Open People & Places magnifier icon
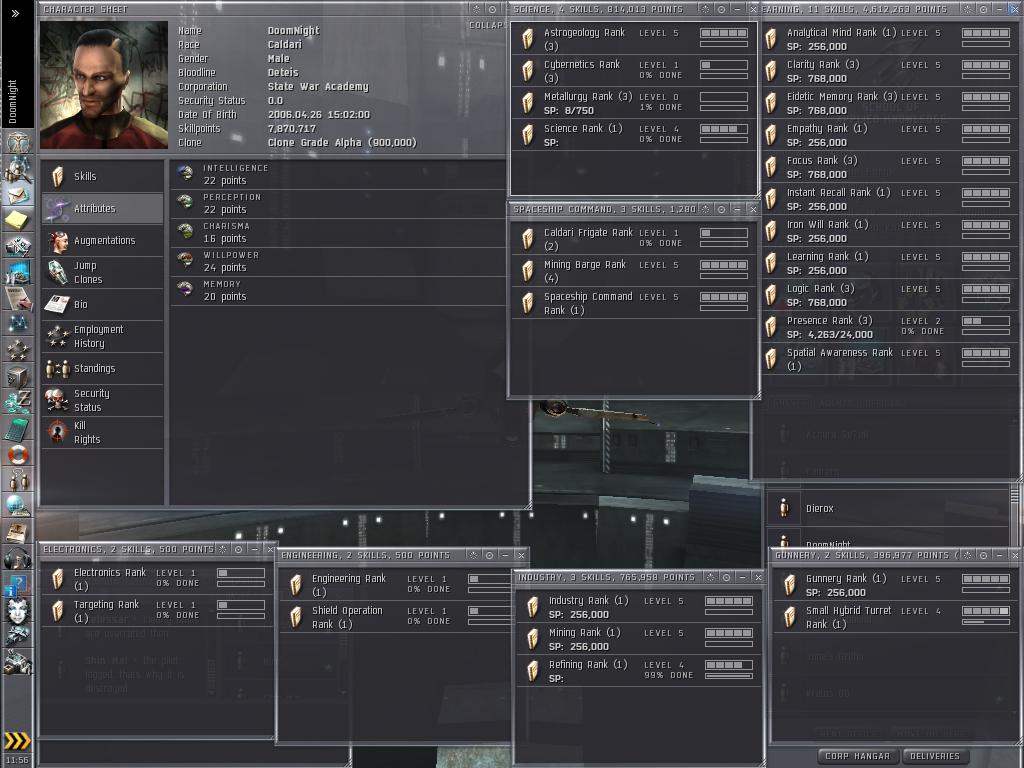 pos(17,168)
